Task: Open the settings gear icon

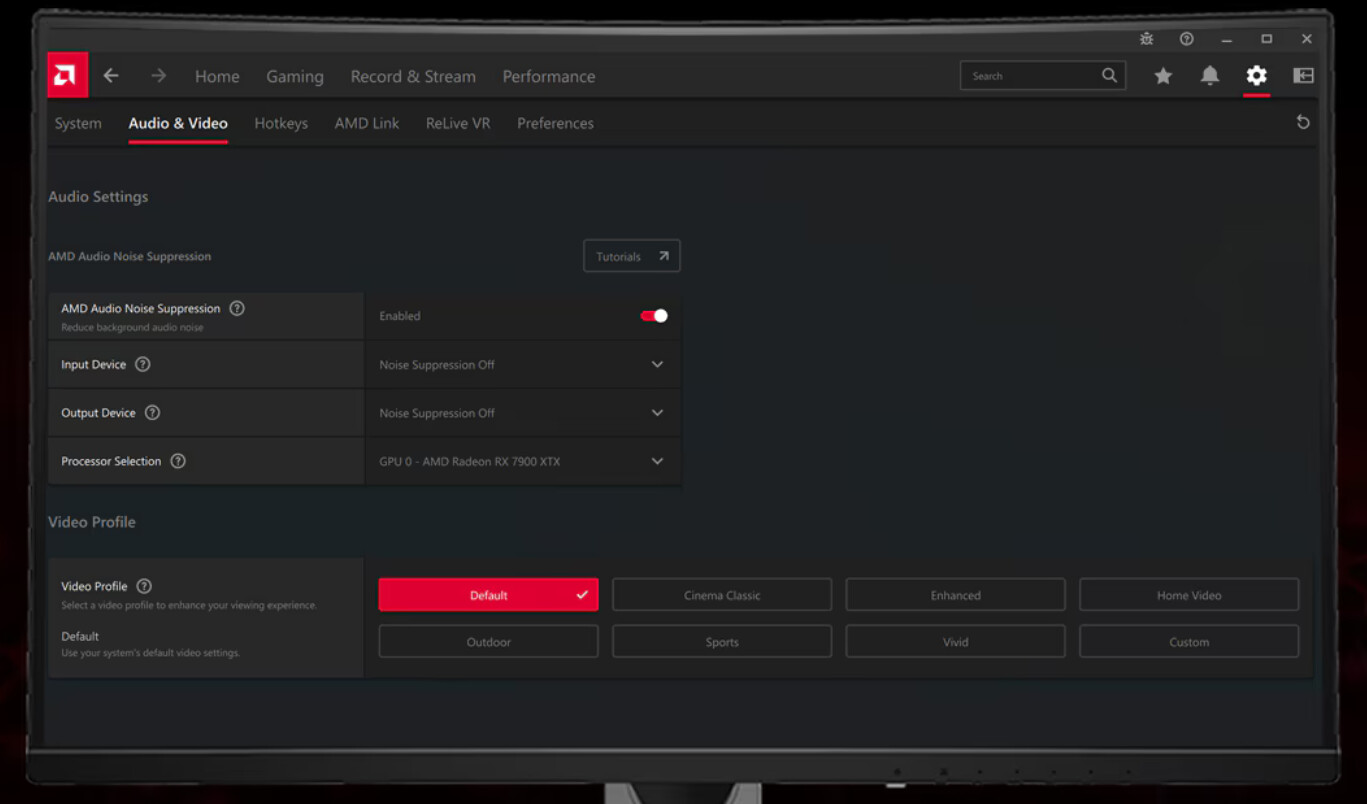Action: (x=1257, y=76)
